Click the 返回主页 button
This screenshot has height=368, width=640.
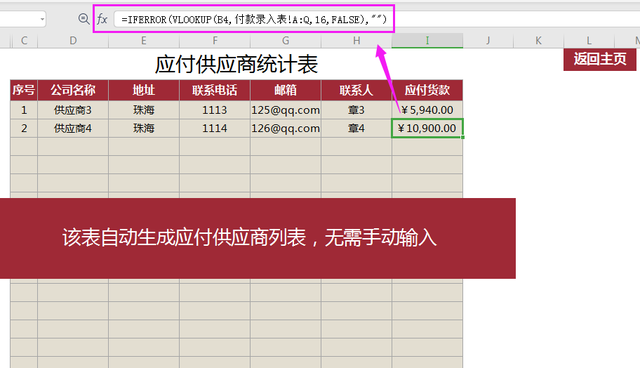(600, 60)
